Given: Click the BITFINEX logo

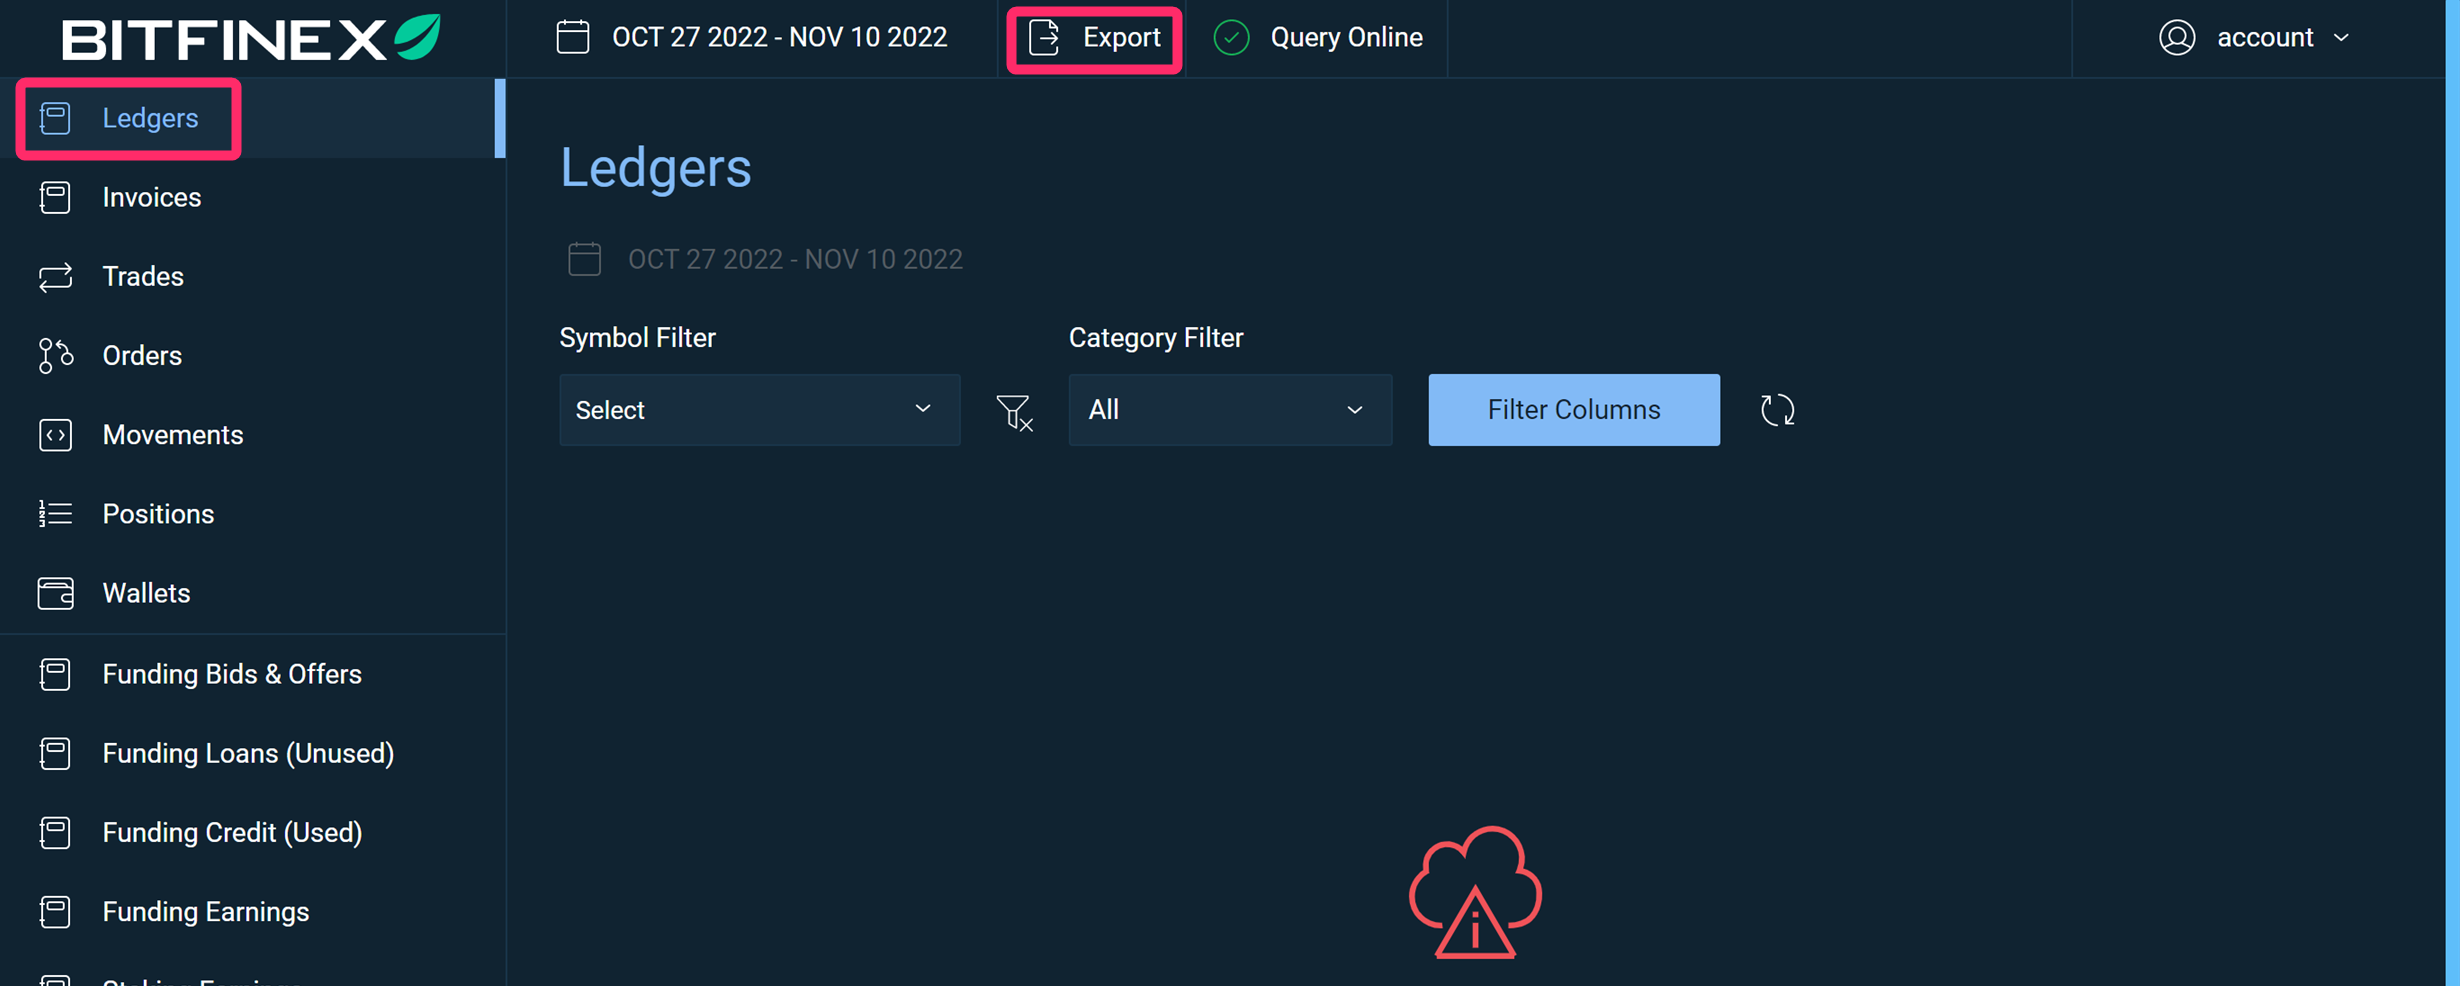Looking at the screenshot, I should 249,37.
